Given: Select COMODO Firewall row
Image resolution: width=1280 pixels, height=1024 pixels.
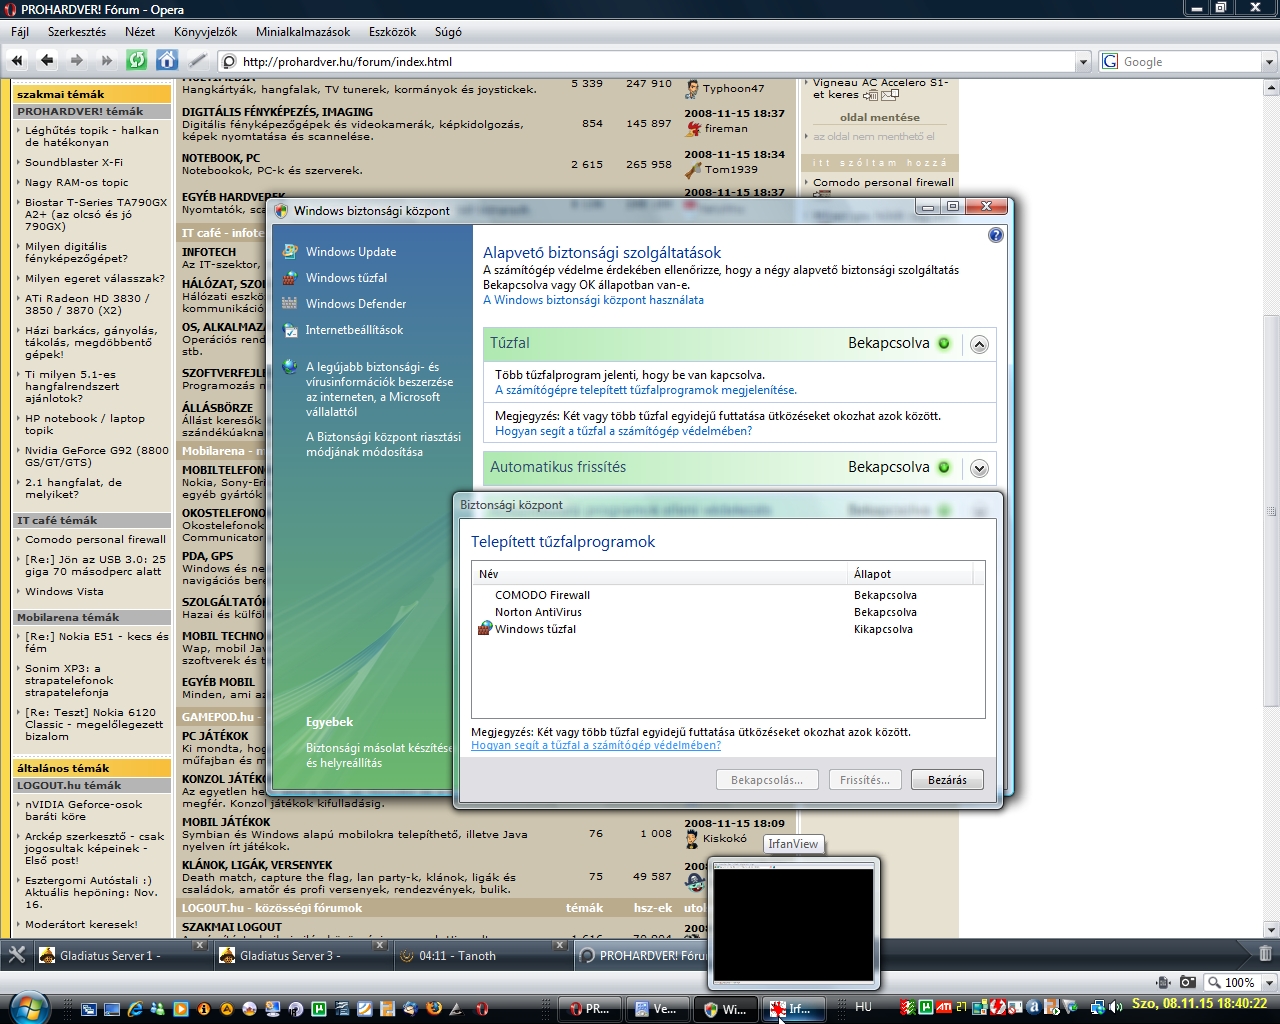Looking at the screenshot, I should 728,595.
